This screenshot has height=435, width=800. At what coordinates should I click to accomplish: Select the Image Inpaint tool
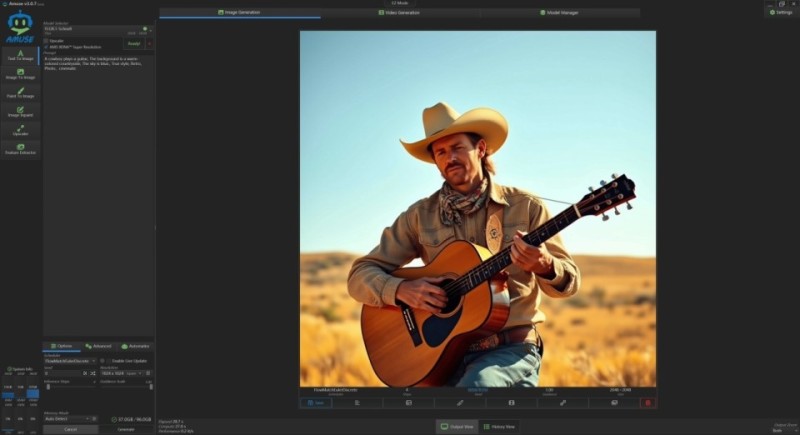(x=21, y=111)
